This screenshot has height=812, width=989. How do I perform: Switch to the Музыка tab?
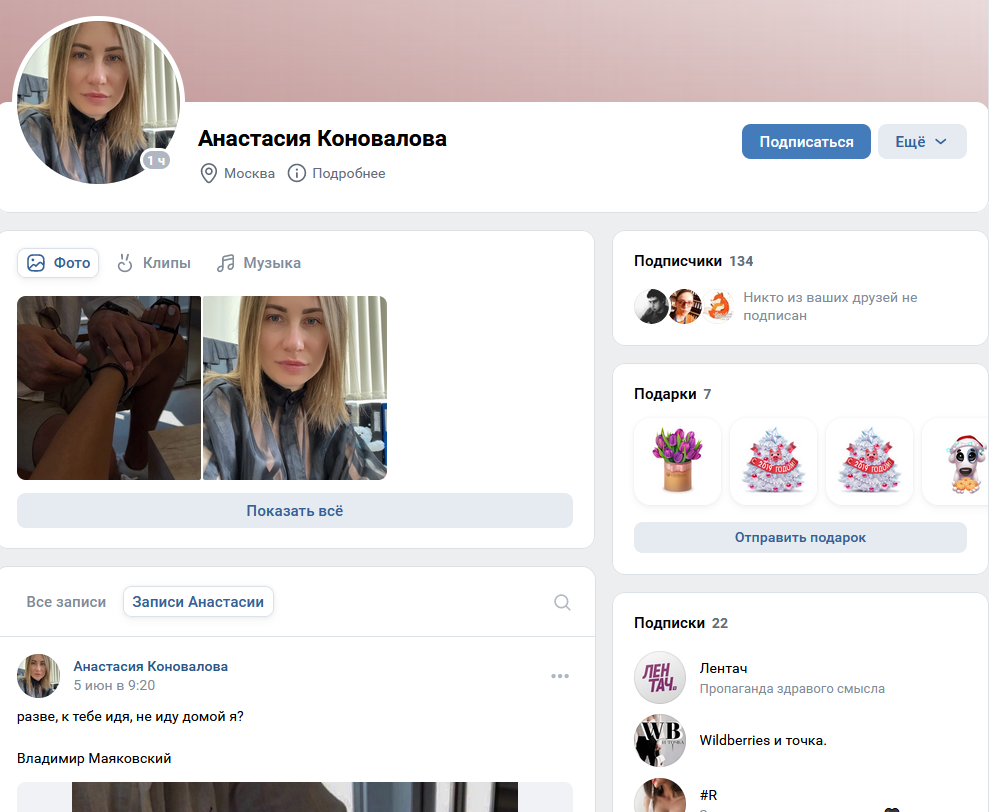[x=259, y=263]
